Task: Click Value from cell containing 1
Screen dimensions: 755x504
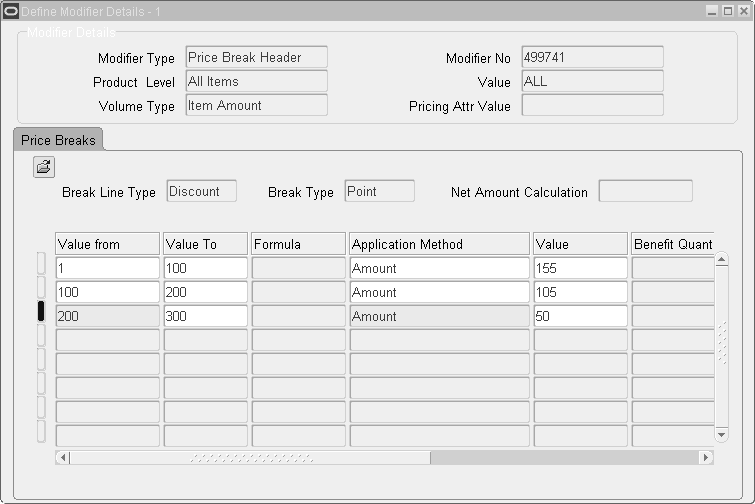Action: coord(107,268)
